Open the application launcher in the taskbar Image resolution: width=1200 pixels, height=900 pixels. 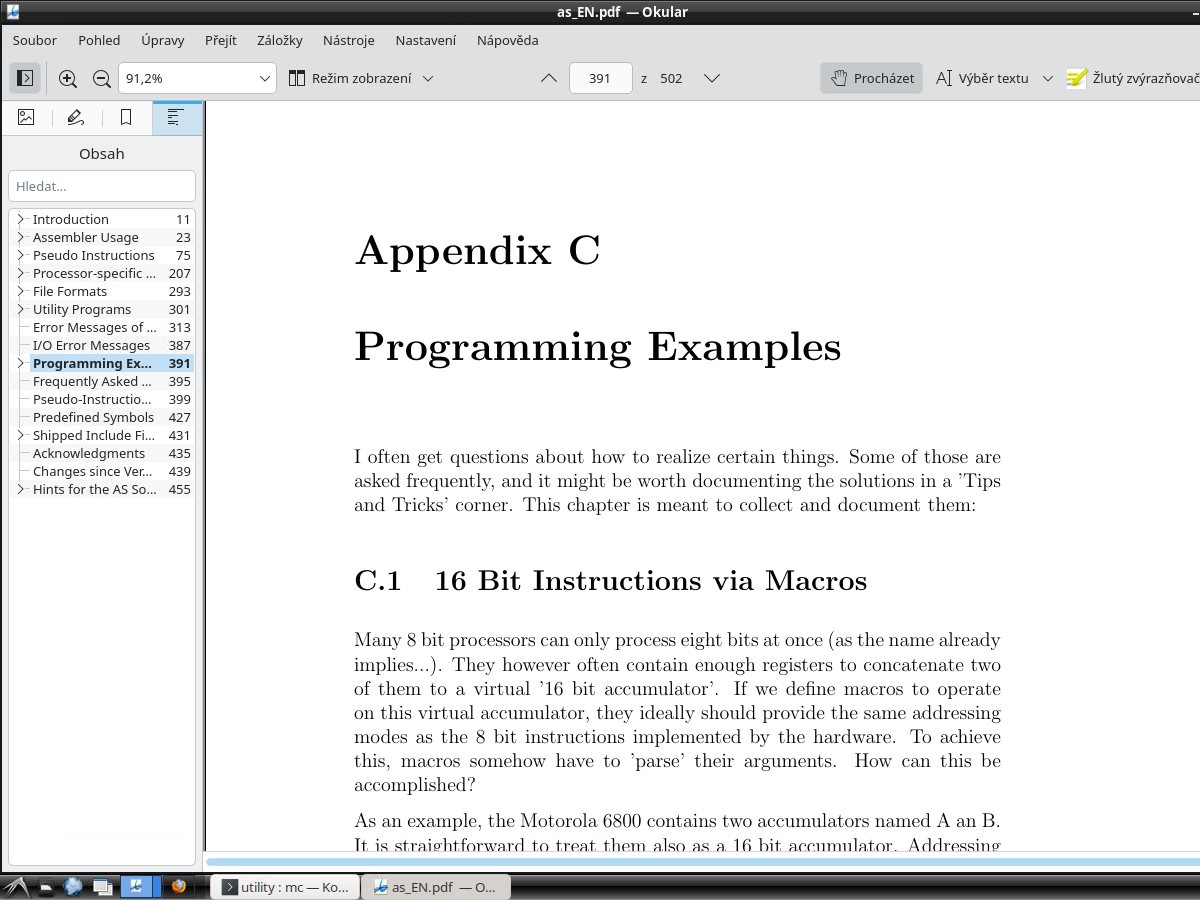pos(16,886)
